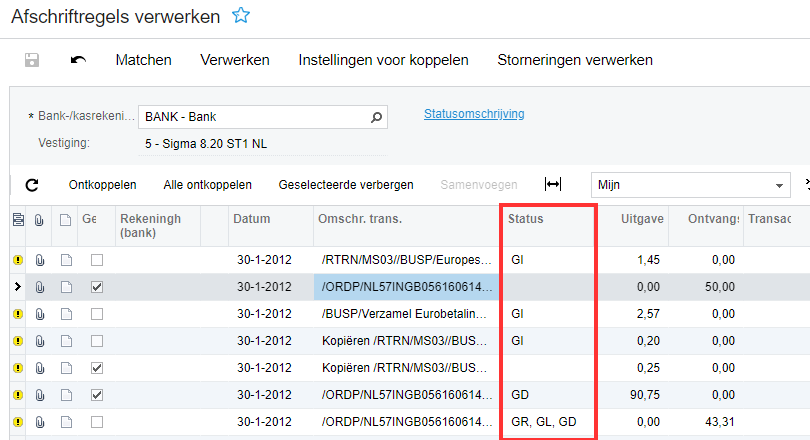The image size is (810, 440).
Task: Uncheck the box on the 50,00 row
Action: (97, 287)
